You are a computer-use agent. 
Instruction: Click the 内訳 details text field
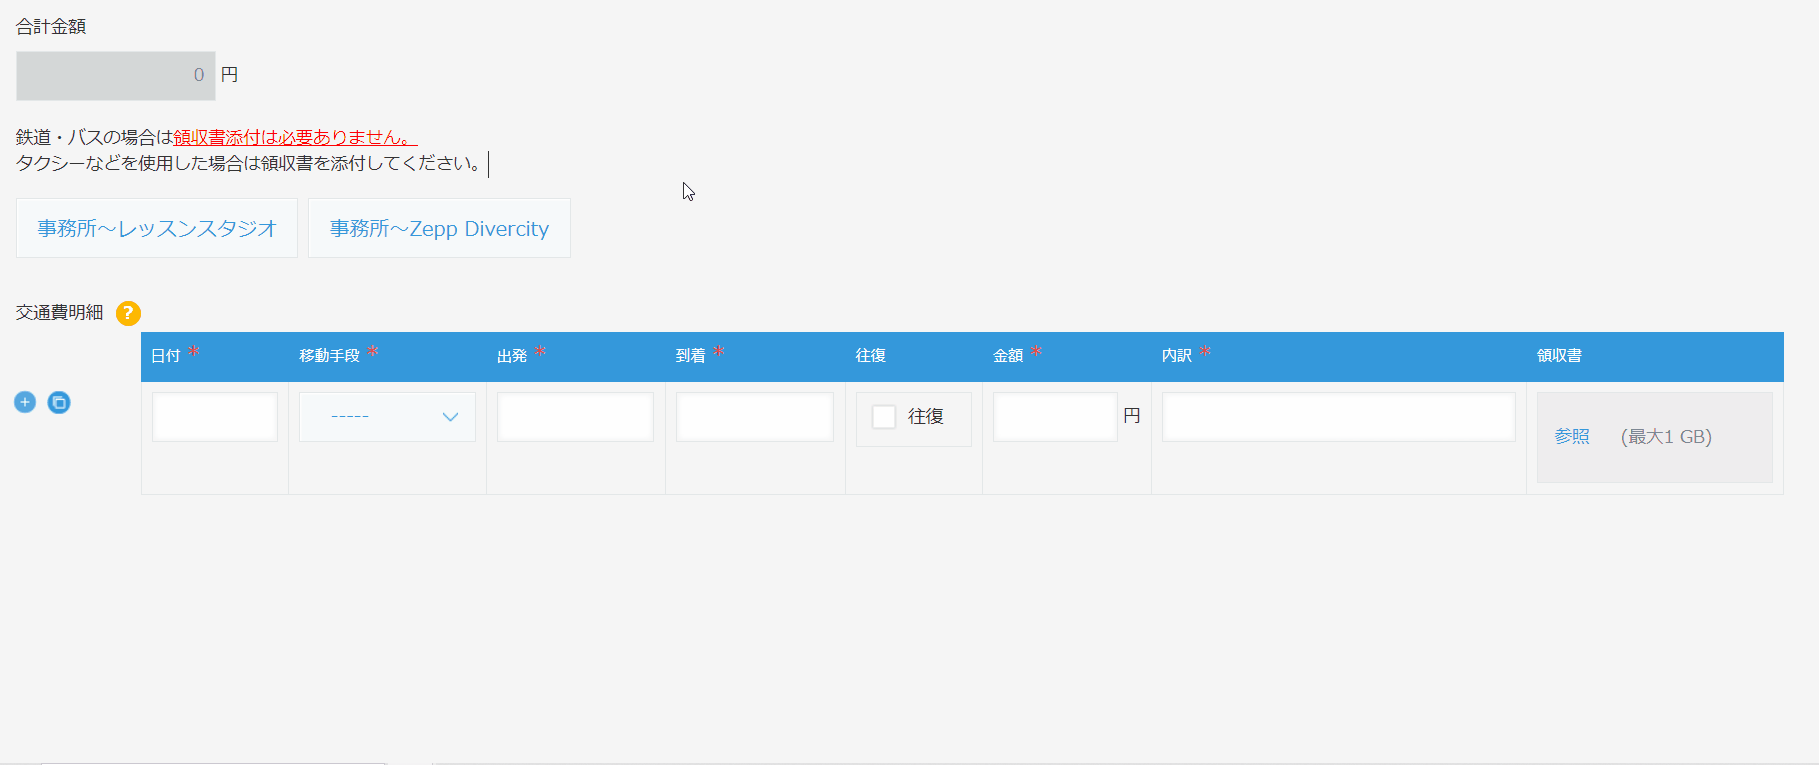pos(1338,417)
